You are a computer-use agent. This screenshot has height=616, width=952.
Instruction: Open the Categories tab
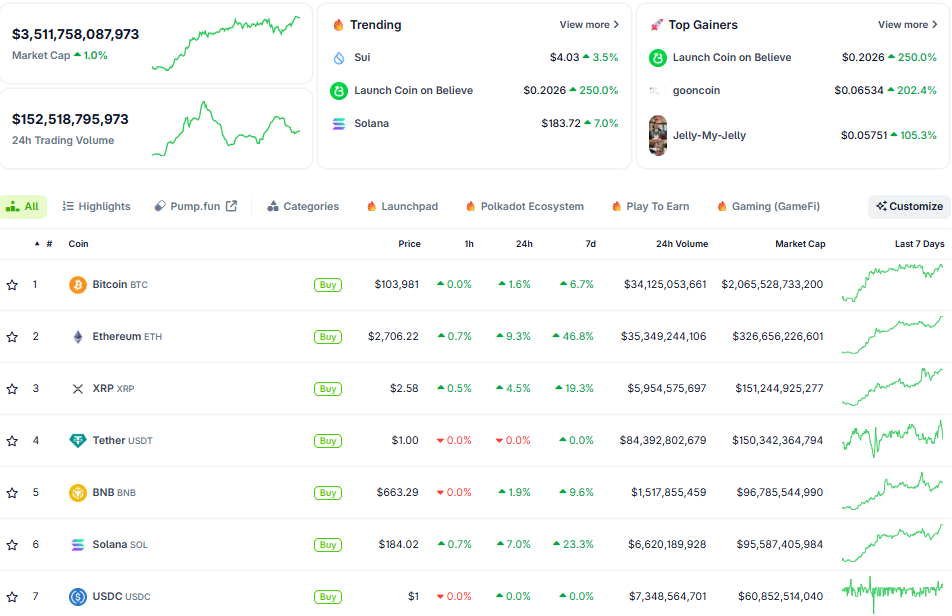coord(303,206)
